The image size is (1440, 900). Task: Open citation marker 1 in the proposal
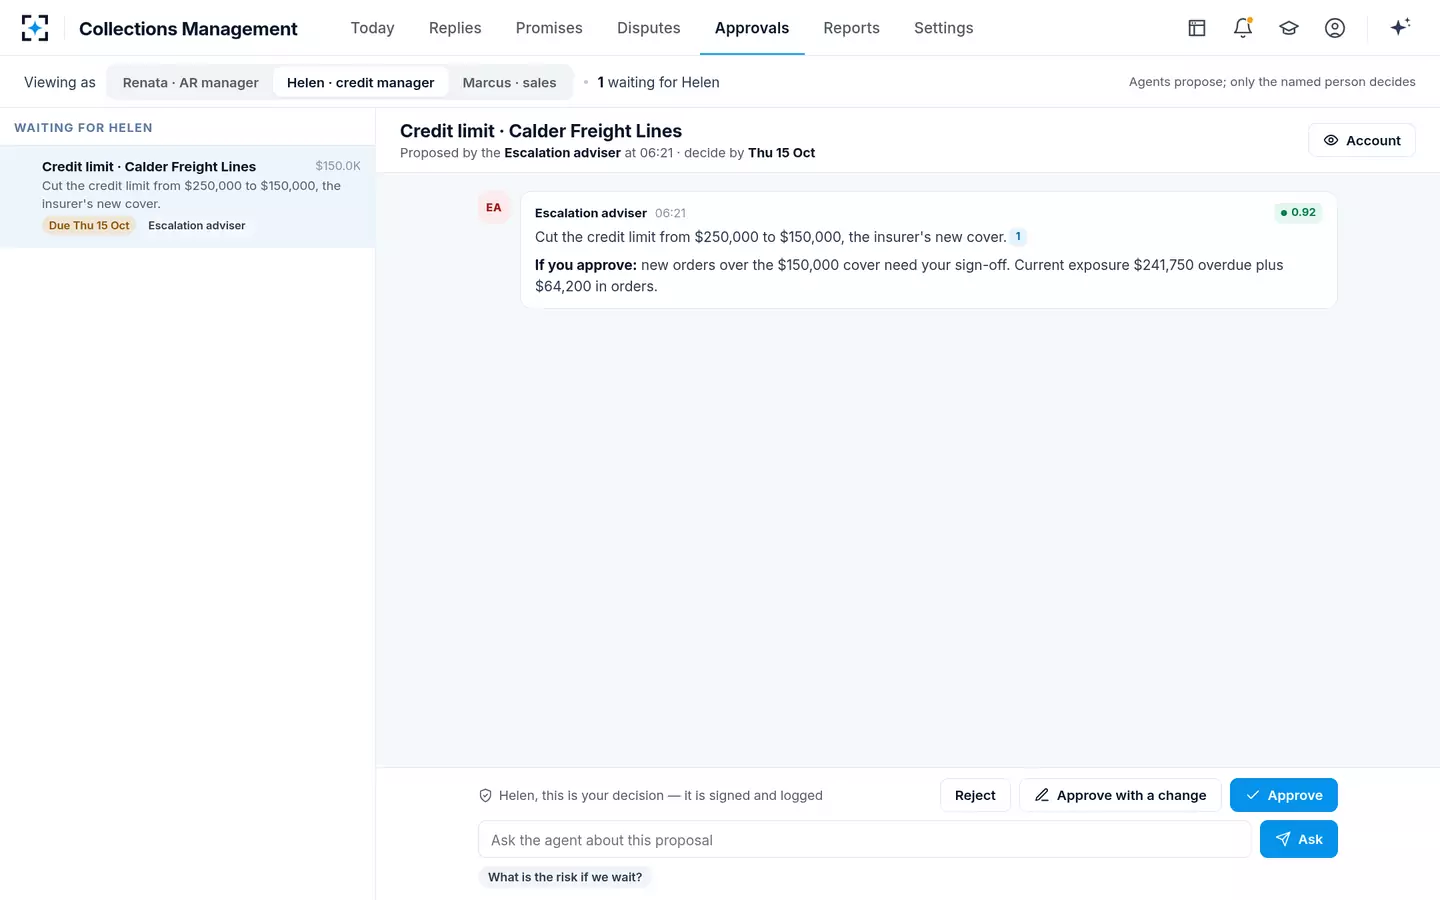[1018, 237]
